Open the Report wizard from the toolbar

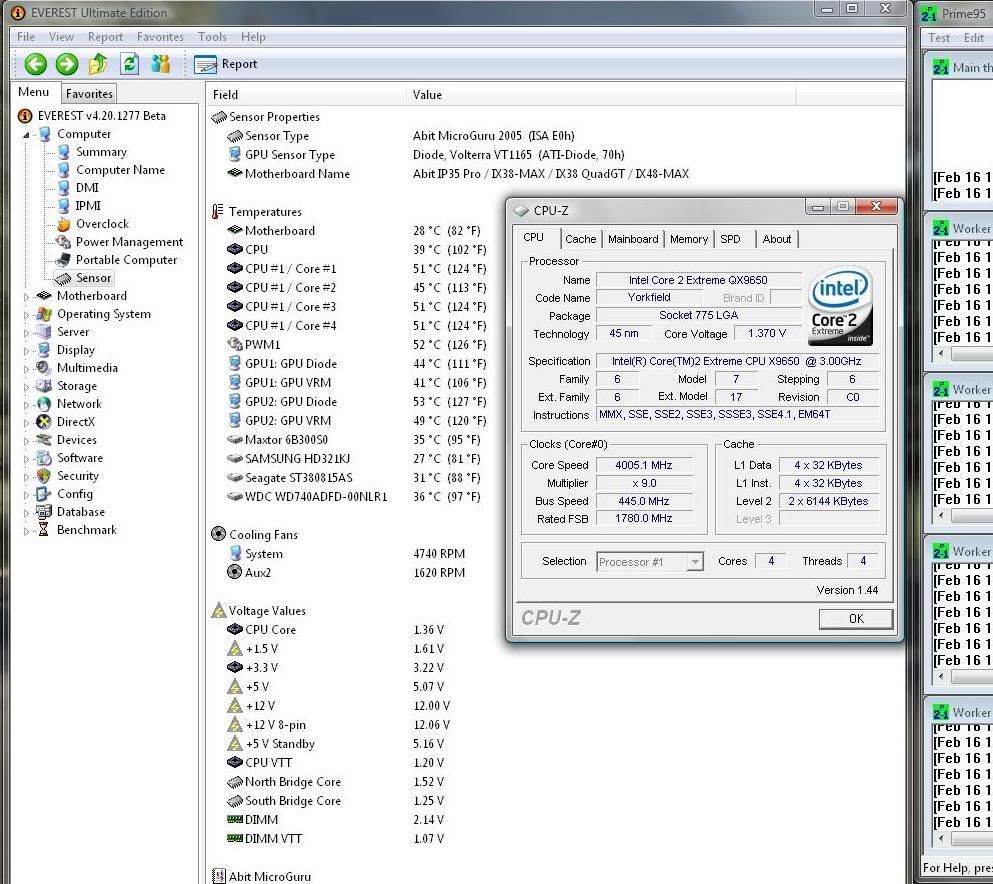click(x=226, y=64)
